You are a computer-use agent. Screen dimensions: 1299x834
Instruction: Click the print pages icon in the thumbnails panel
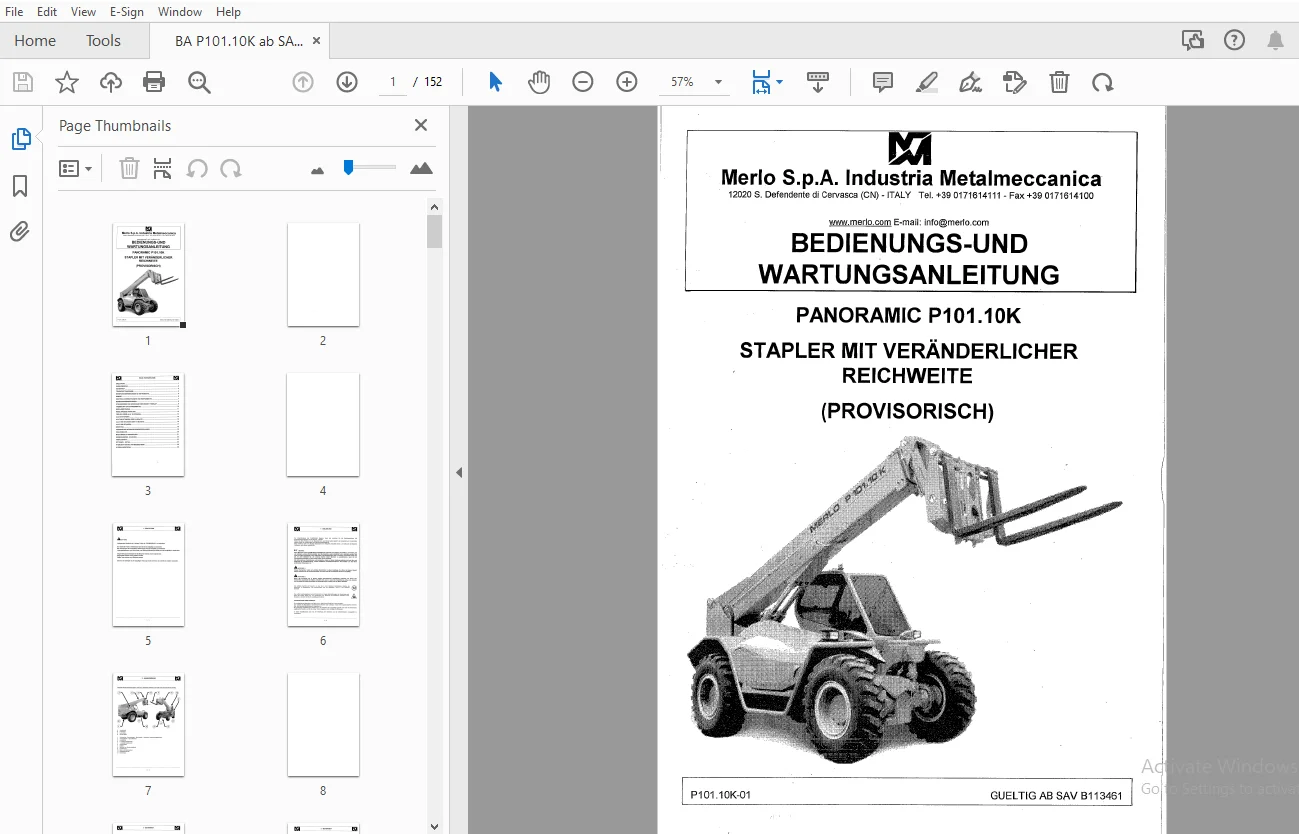(x=163, y=168)
